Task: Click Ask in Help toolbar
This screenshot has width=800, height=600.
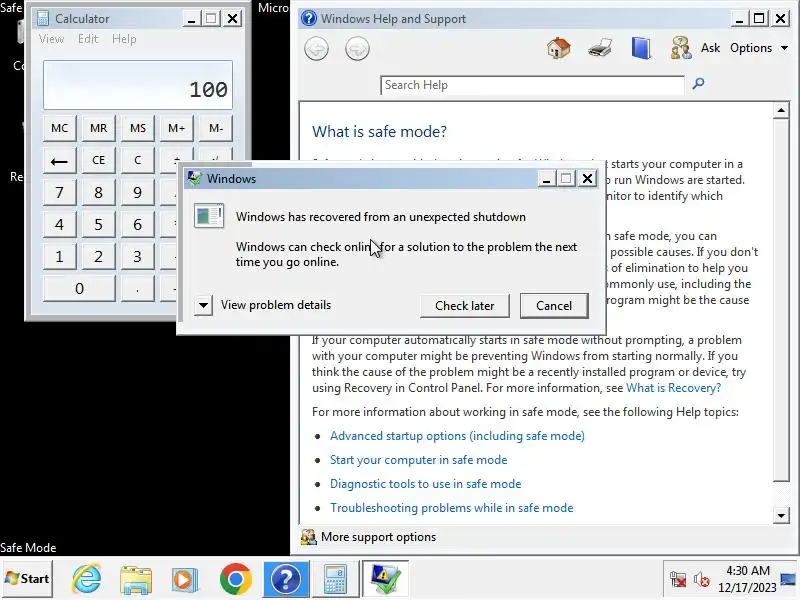Action: (710, 48)
